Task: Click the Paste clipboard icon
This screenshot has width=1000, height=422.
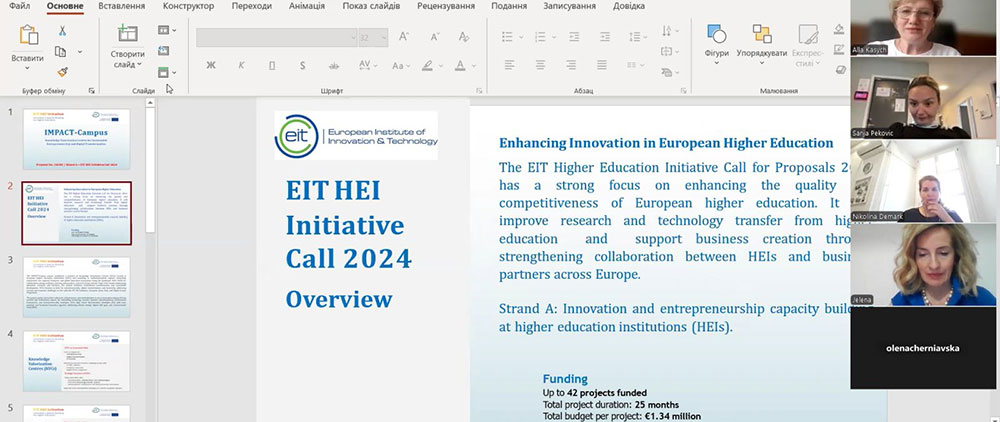Action: 29,35
